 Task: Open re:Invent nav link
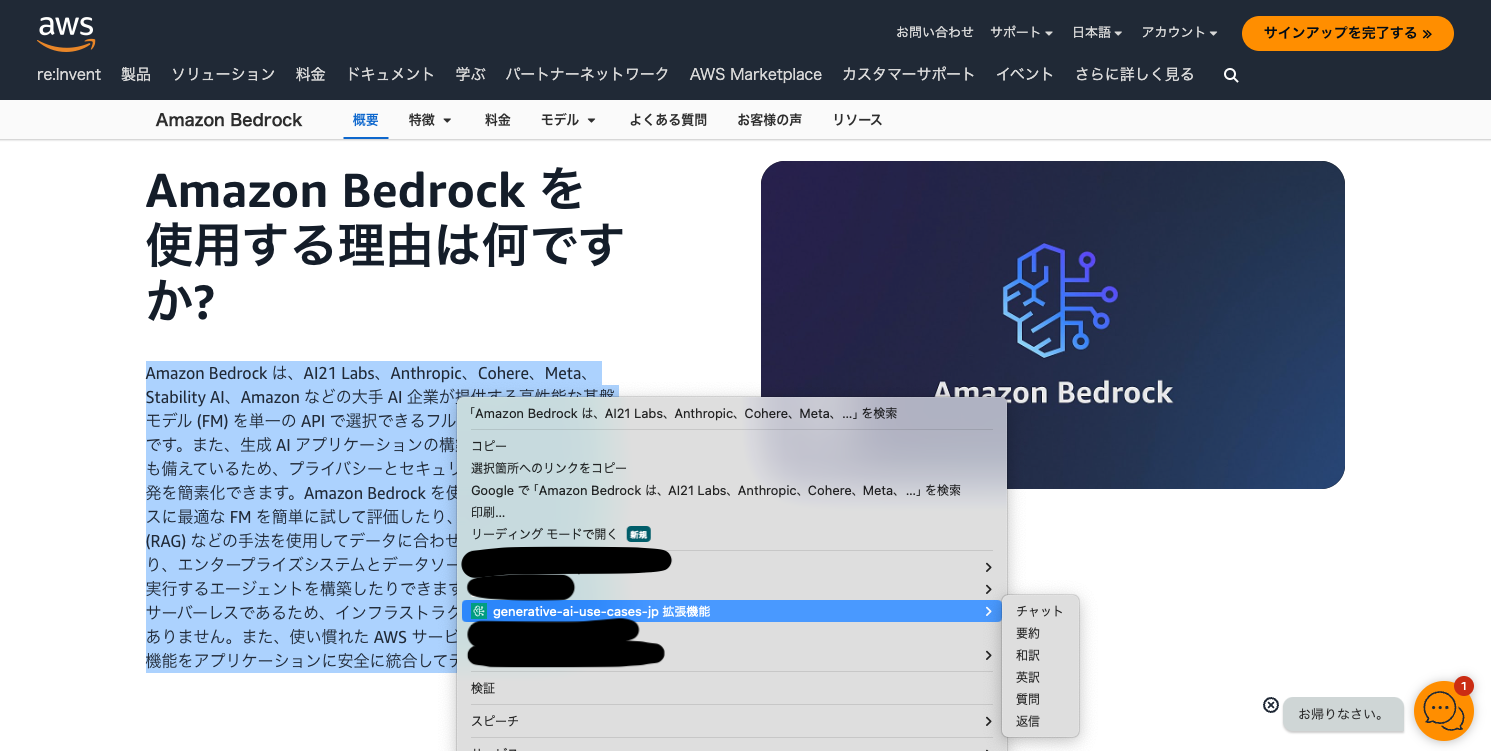(x=69, y=75)
